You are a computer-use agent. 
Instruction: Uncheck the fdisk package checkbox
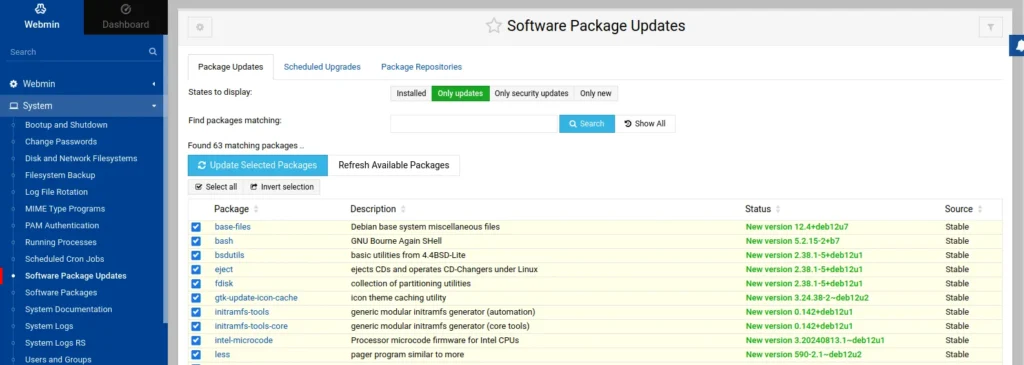(196, 284)
